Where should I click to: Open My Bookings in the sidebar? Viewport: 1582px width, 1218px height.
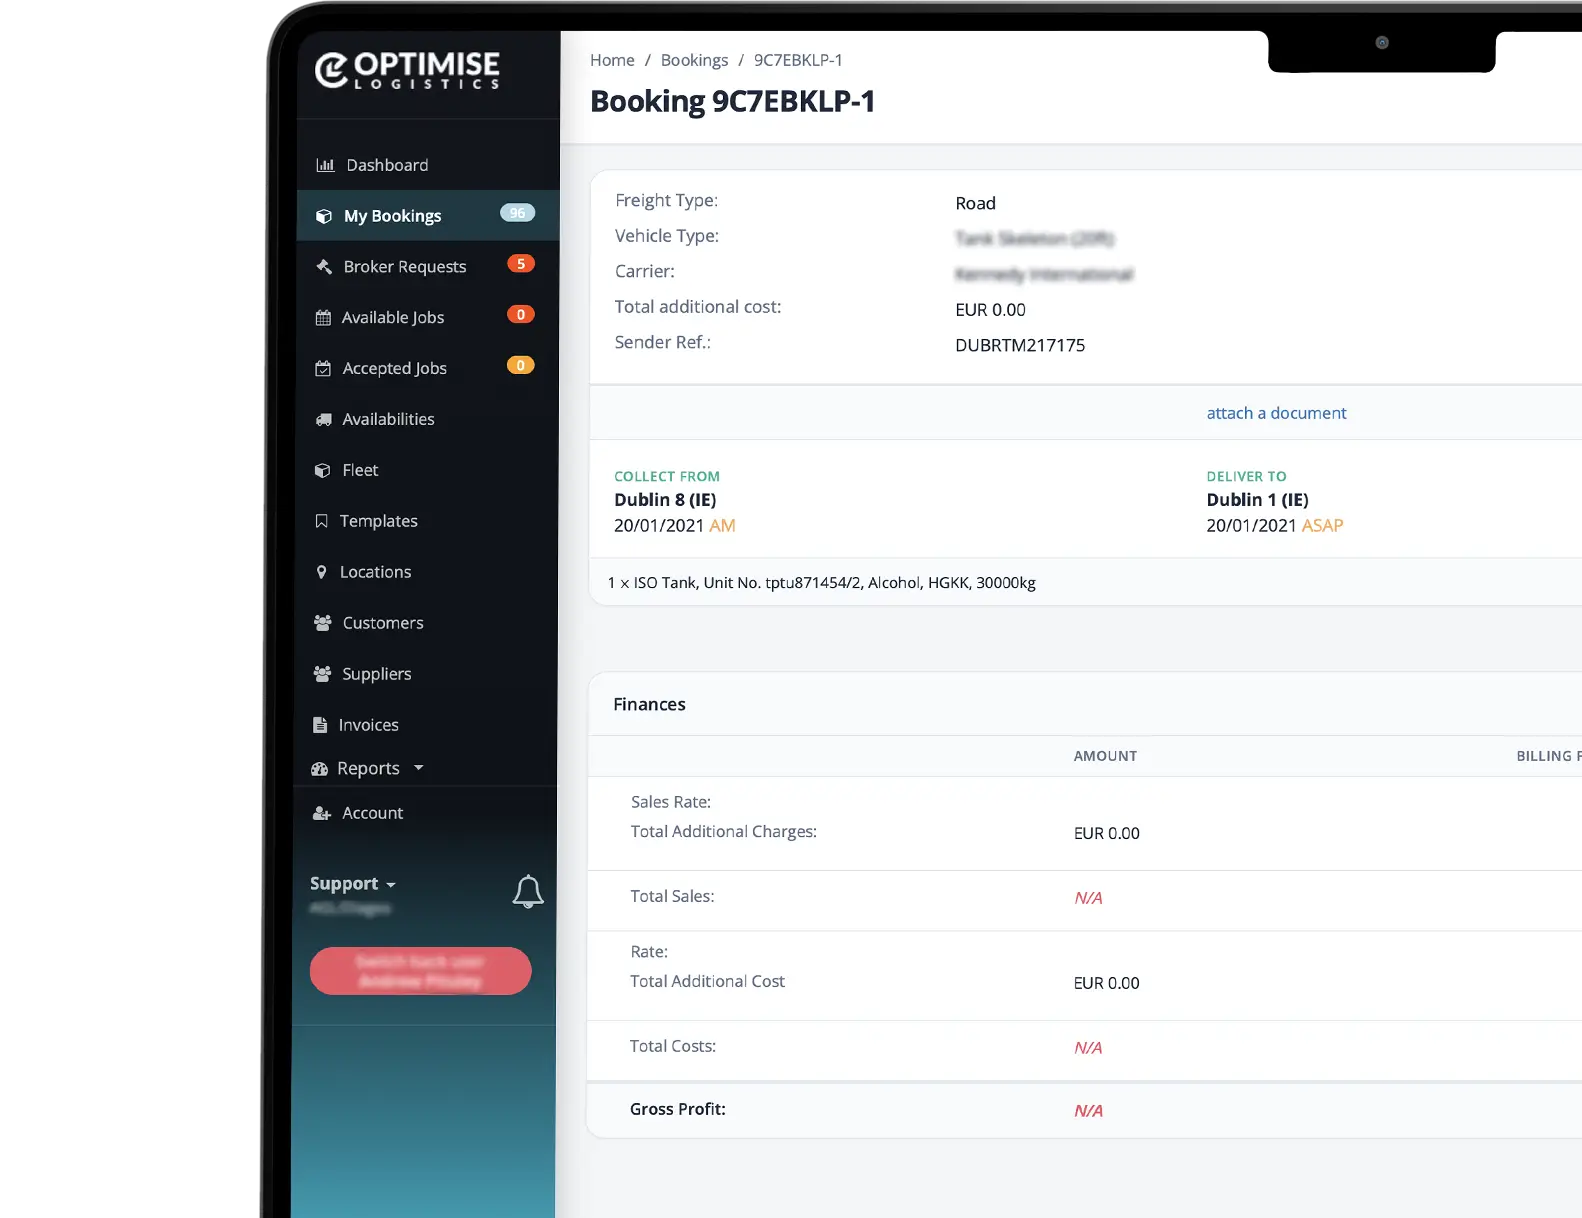(428, 216)
